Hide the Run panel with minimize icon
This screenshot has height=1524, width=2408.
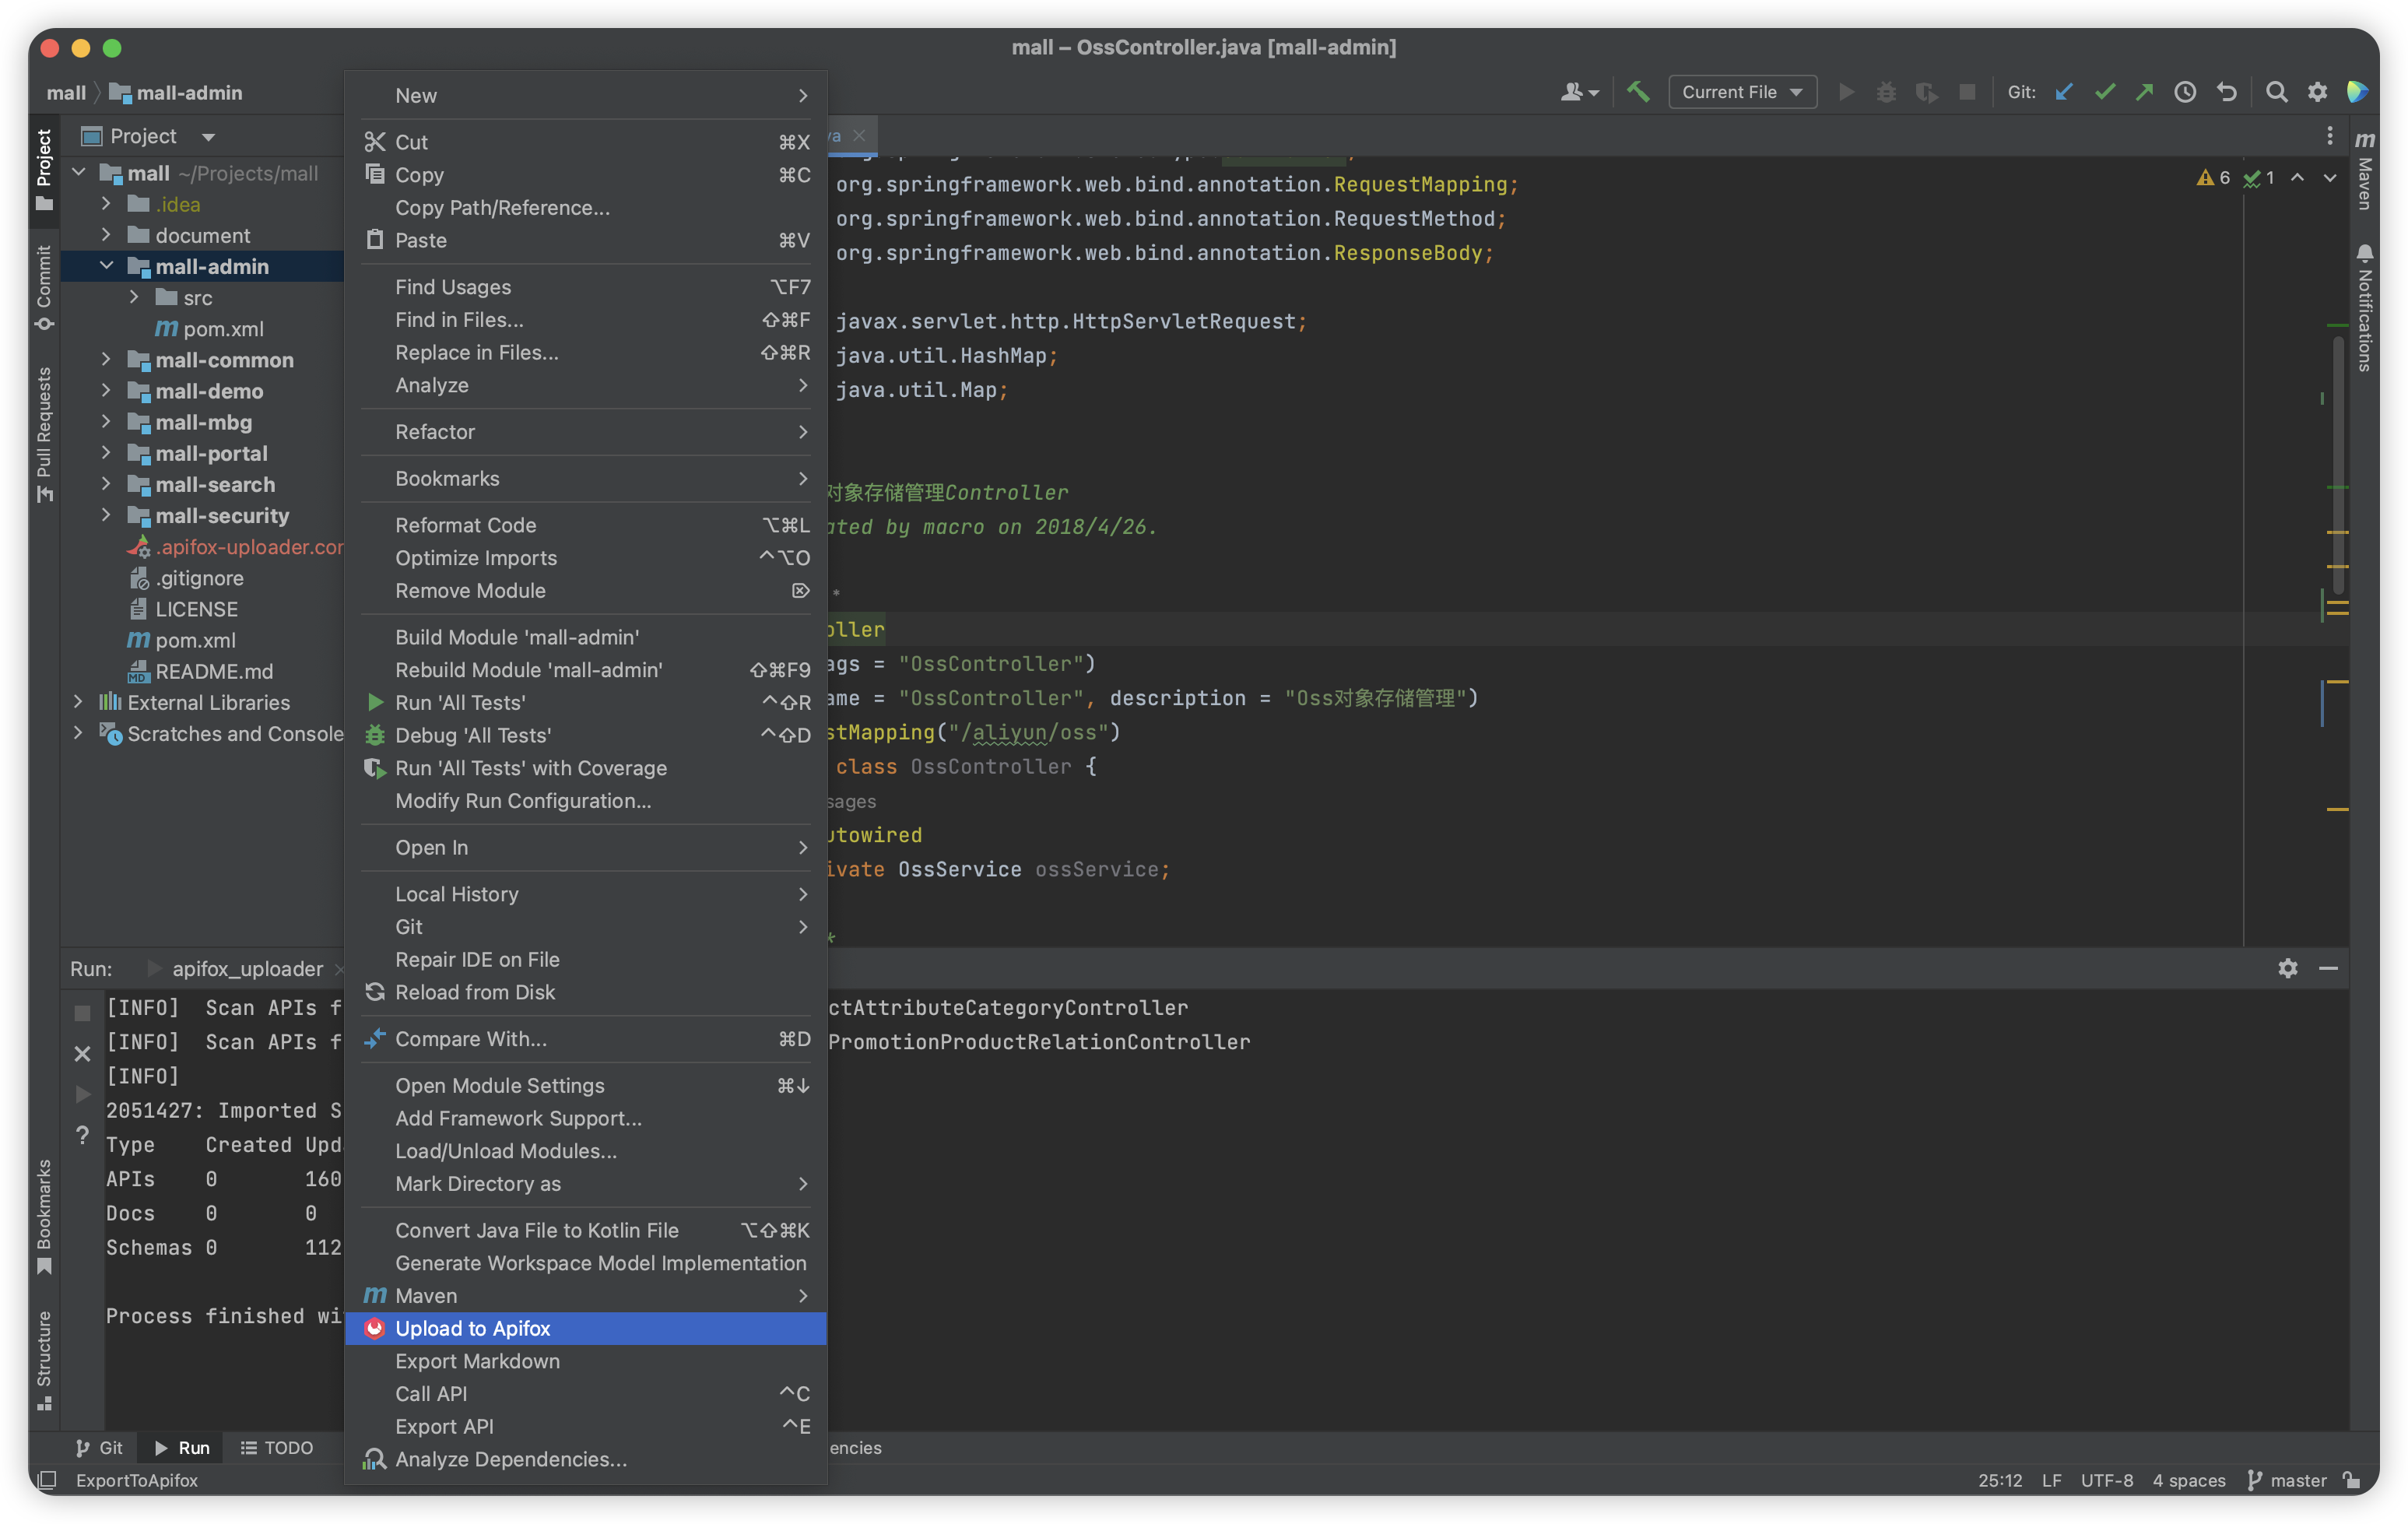click(2328, 968)
